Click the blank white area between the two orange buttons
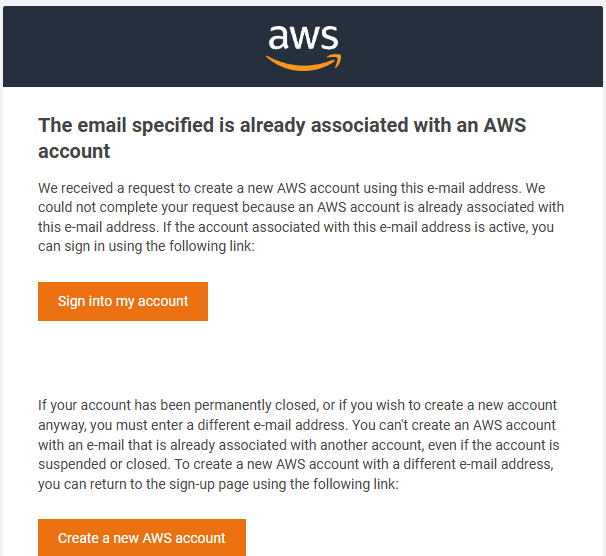 tap(301, 359)
